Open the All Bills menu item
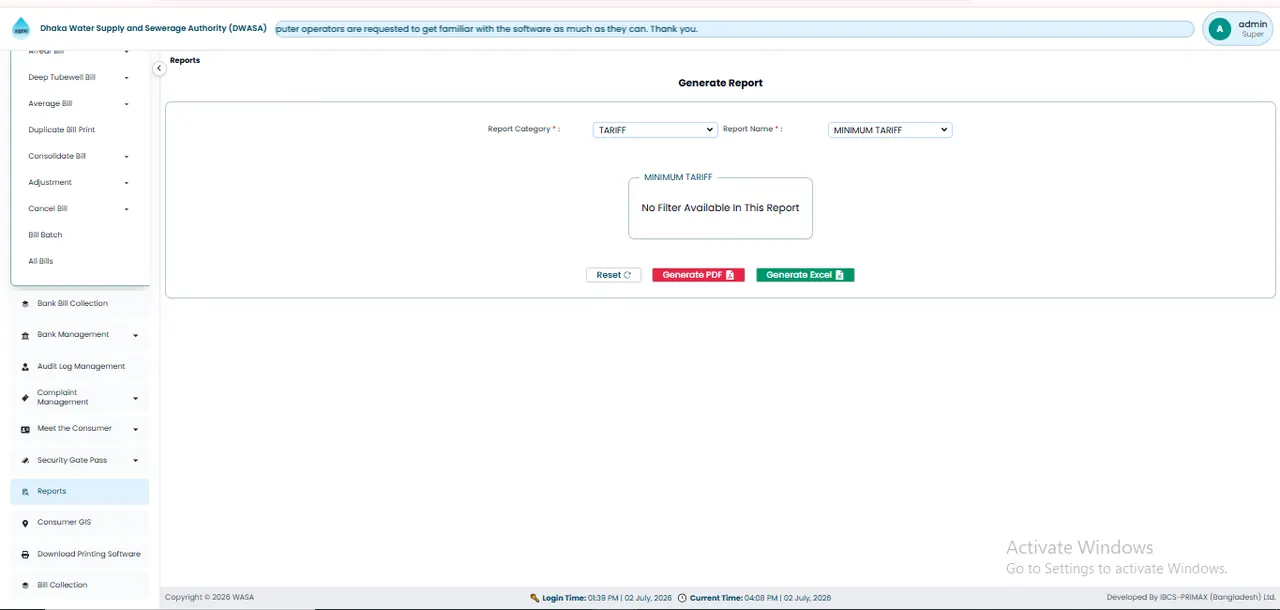 [41, 261]
